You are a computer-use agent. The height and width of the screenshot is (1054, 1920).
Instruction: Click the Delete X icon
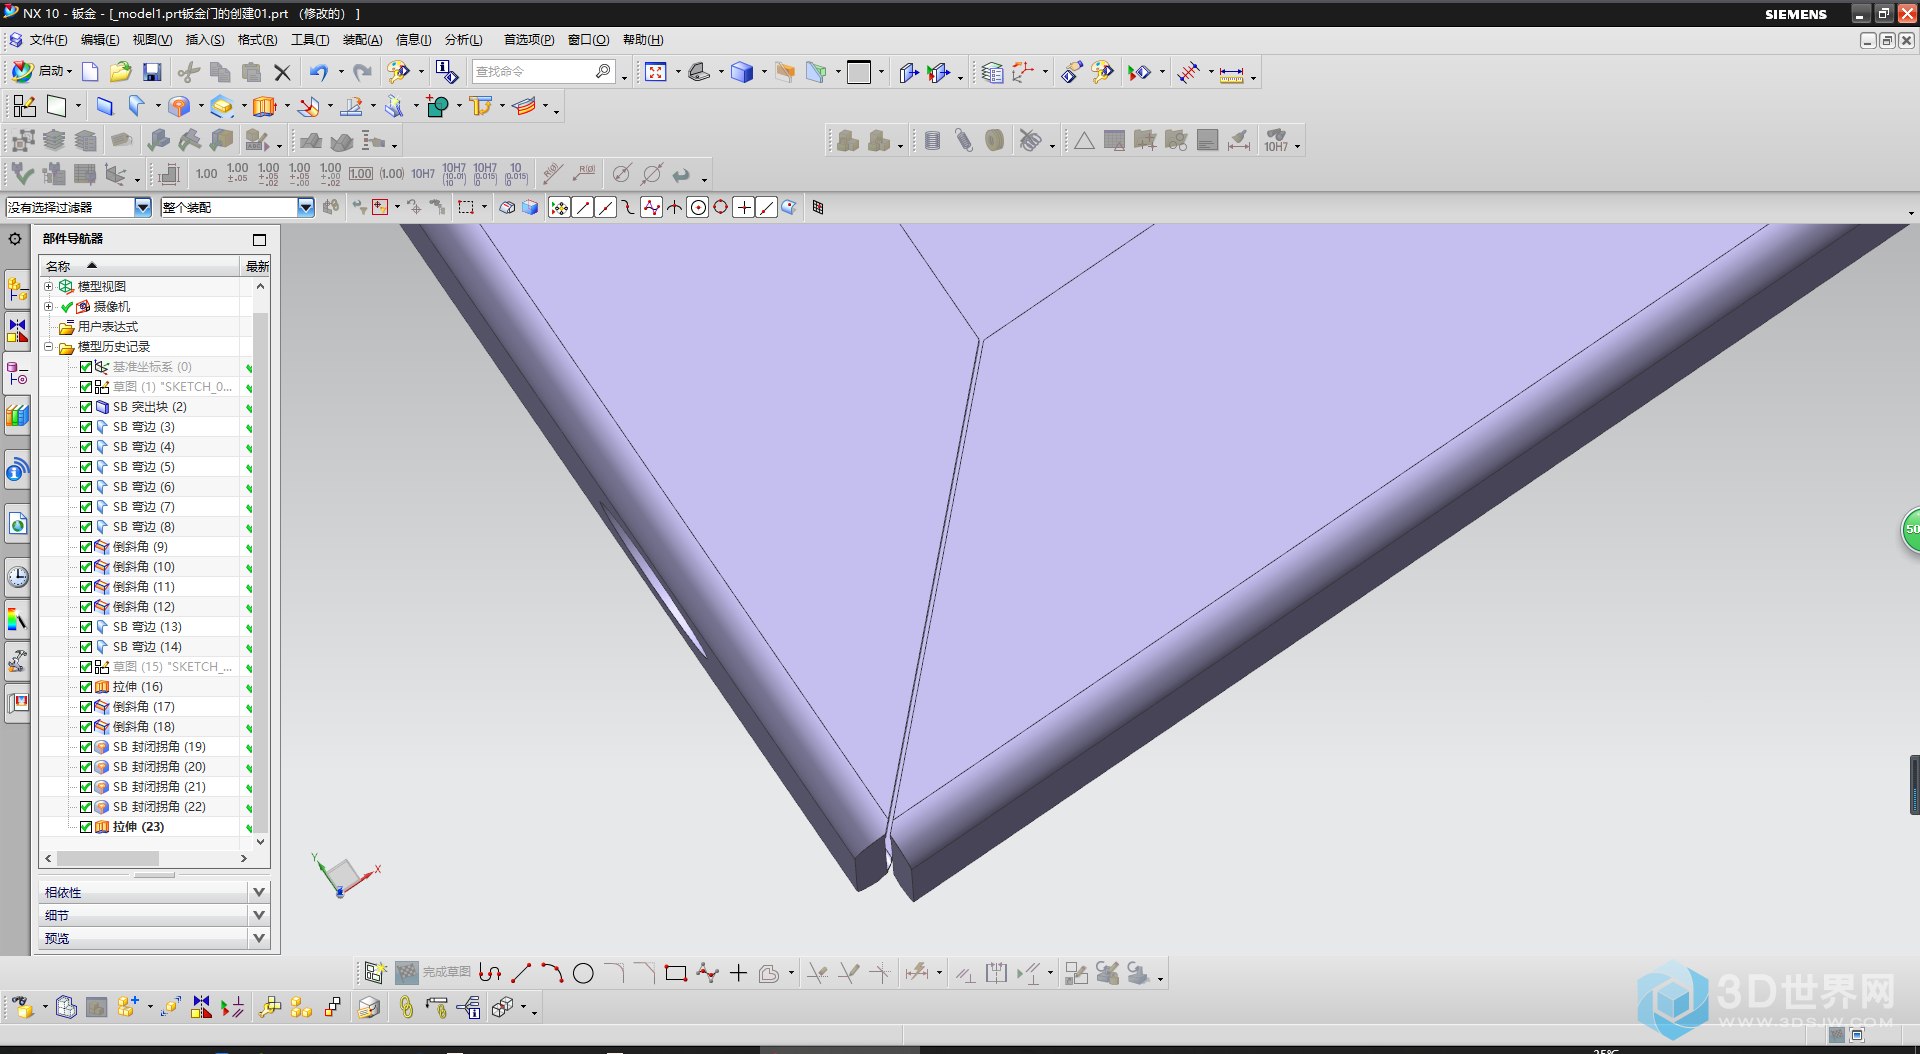[282, 72]
